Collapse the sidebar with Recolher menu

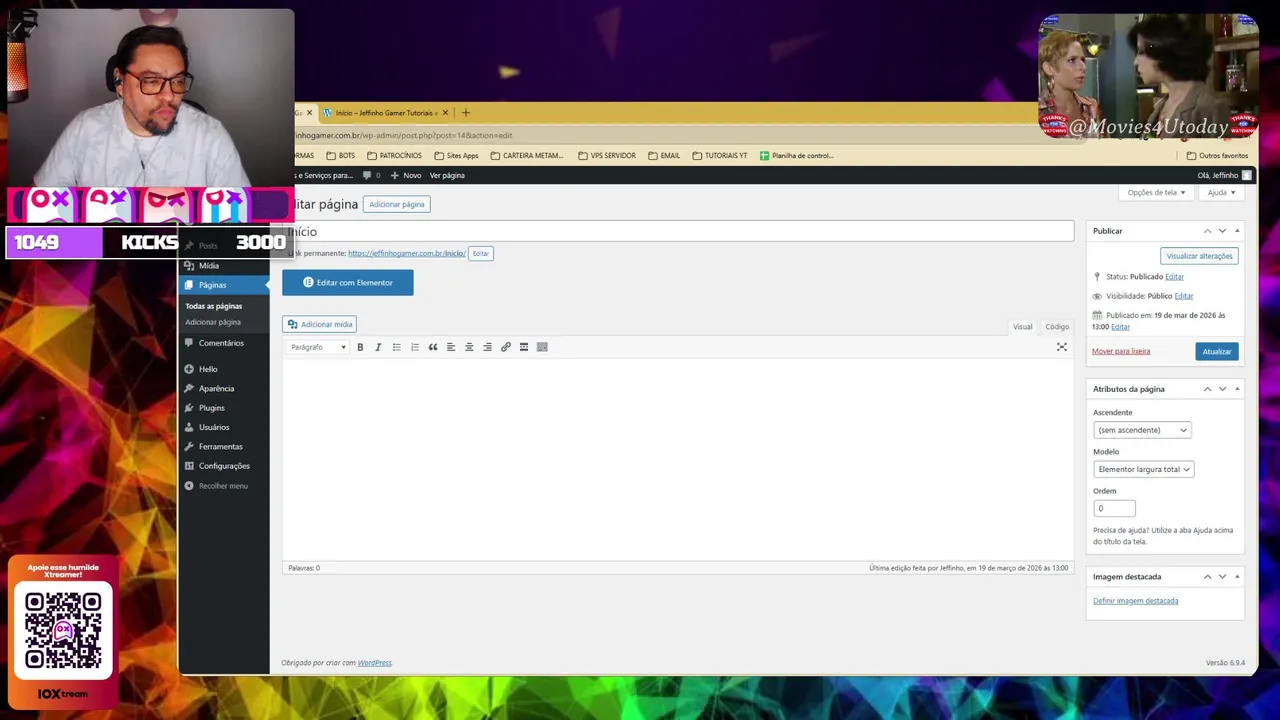point(223,486)
